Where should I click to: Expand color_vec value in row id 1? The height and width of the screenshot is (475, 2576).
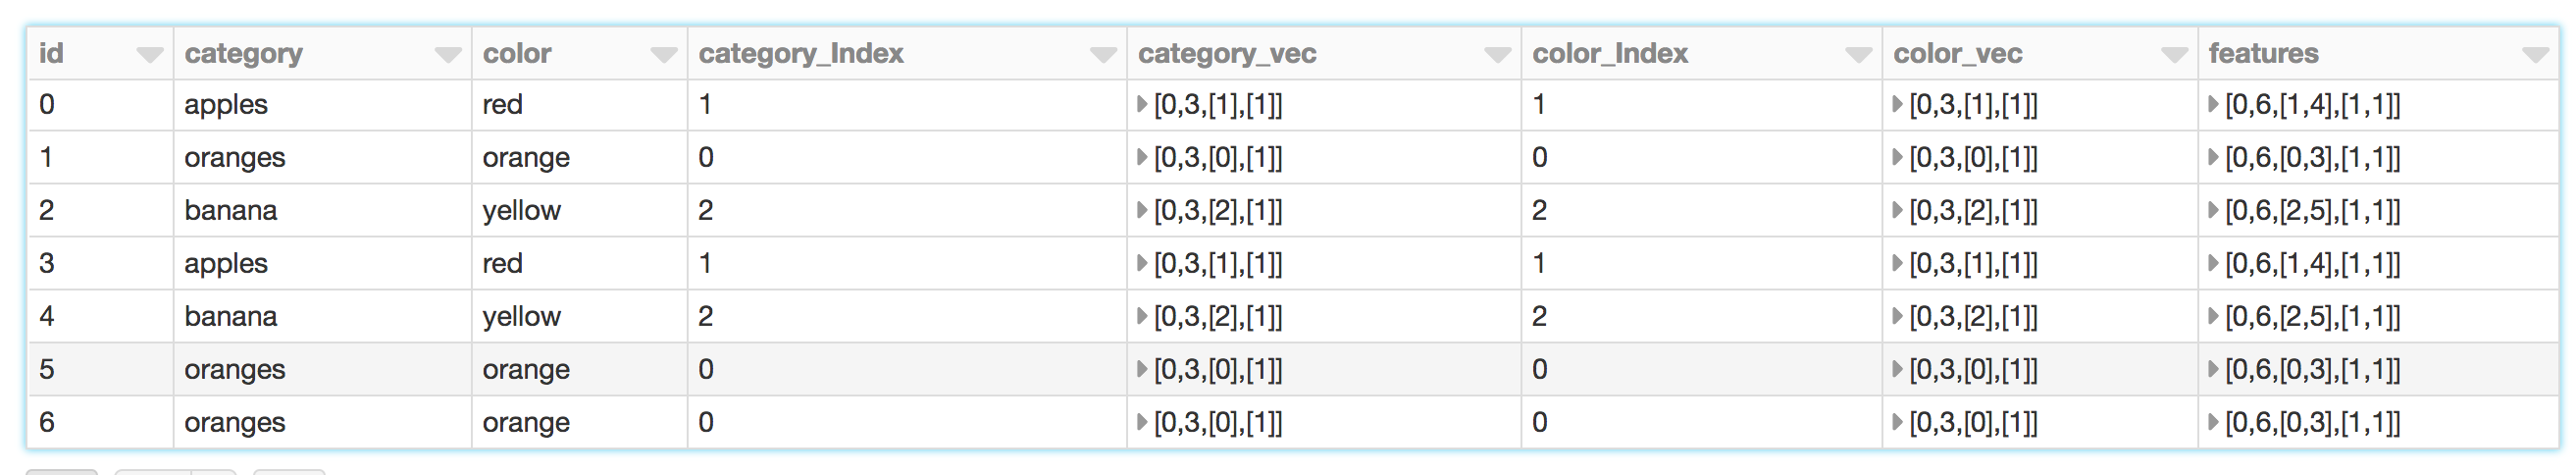point(1897,157)
